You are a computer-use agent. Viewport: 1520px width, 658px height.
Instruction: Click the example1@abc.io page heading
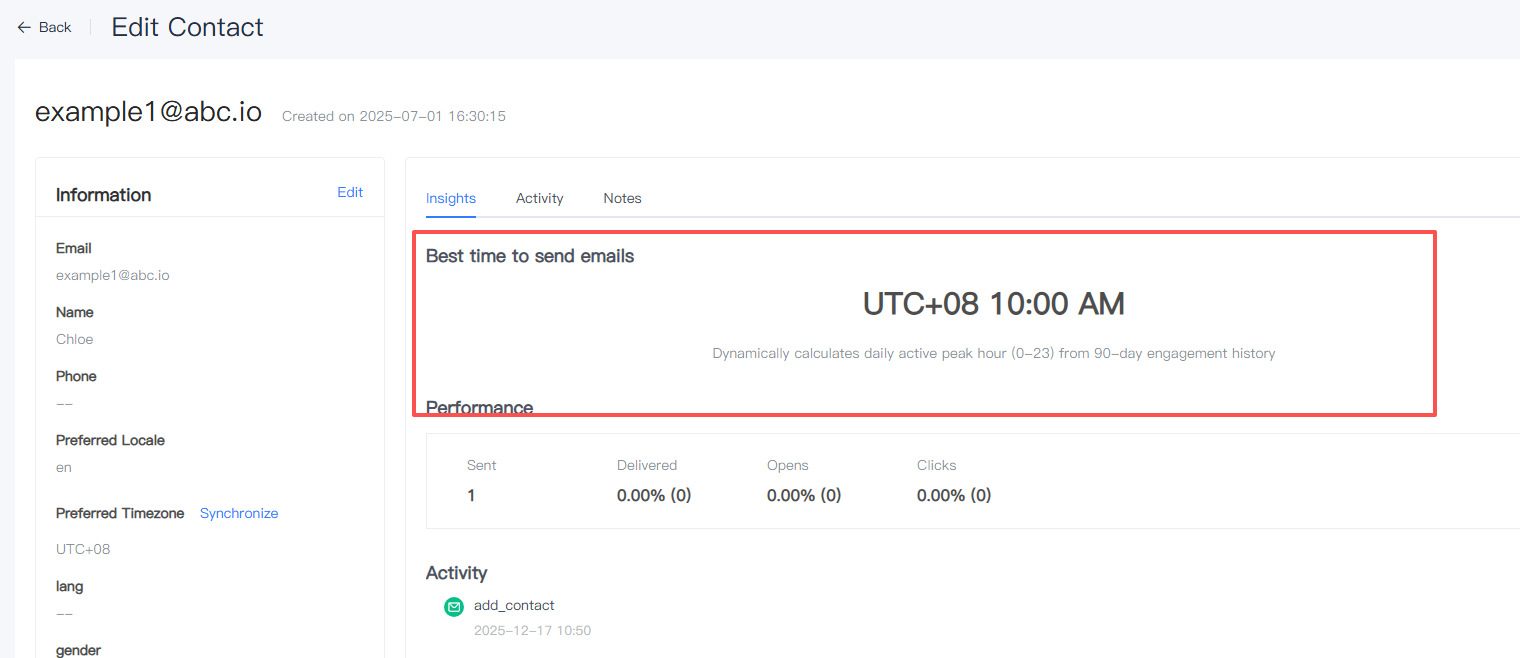(148, 112)
